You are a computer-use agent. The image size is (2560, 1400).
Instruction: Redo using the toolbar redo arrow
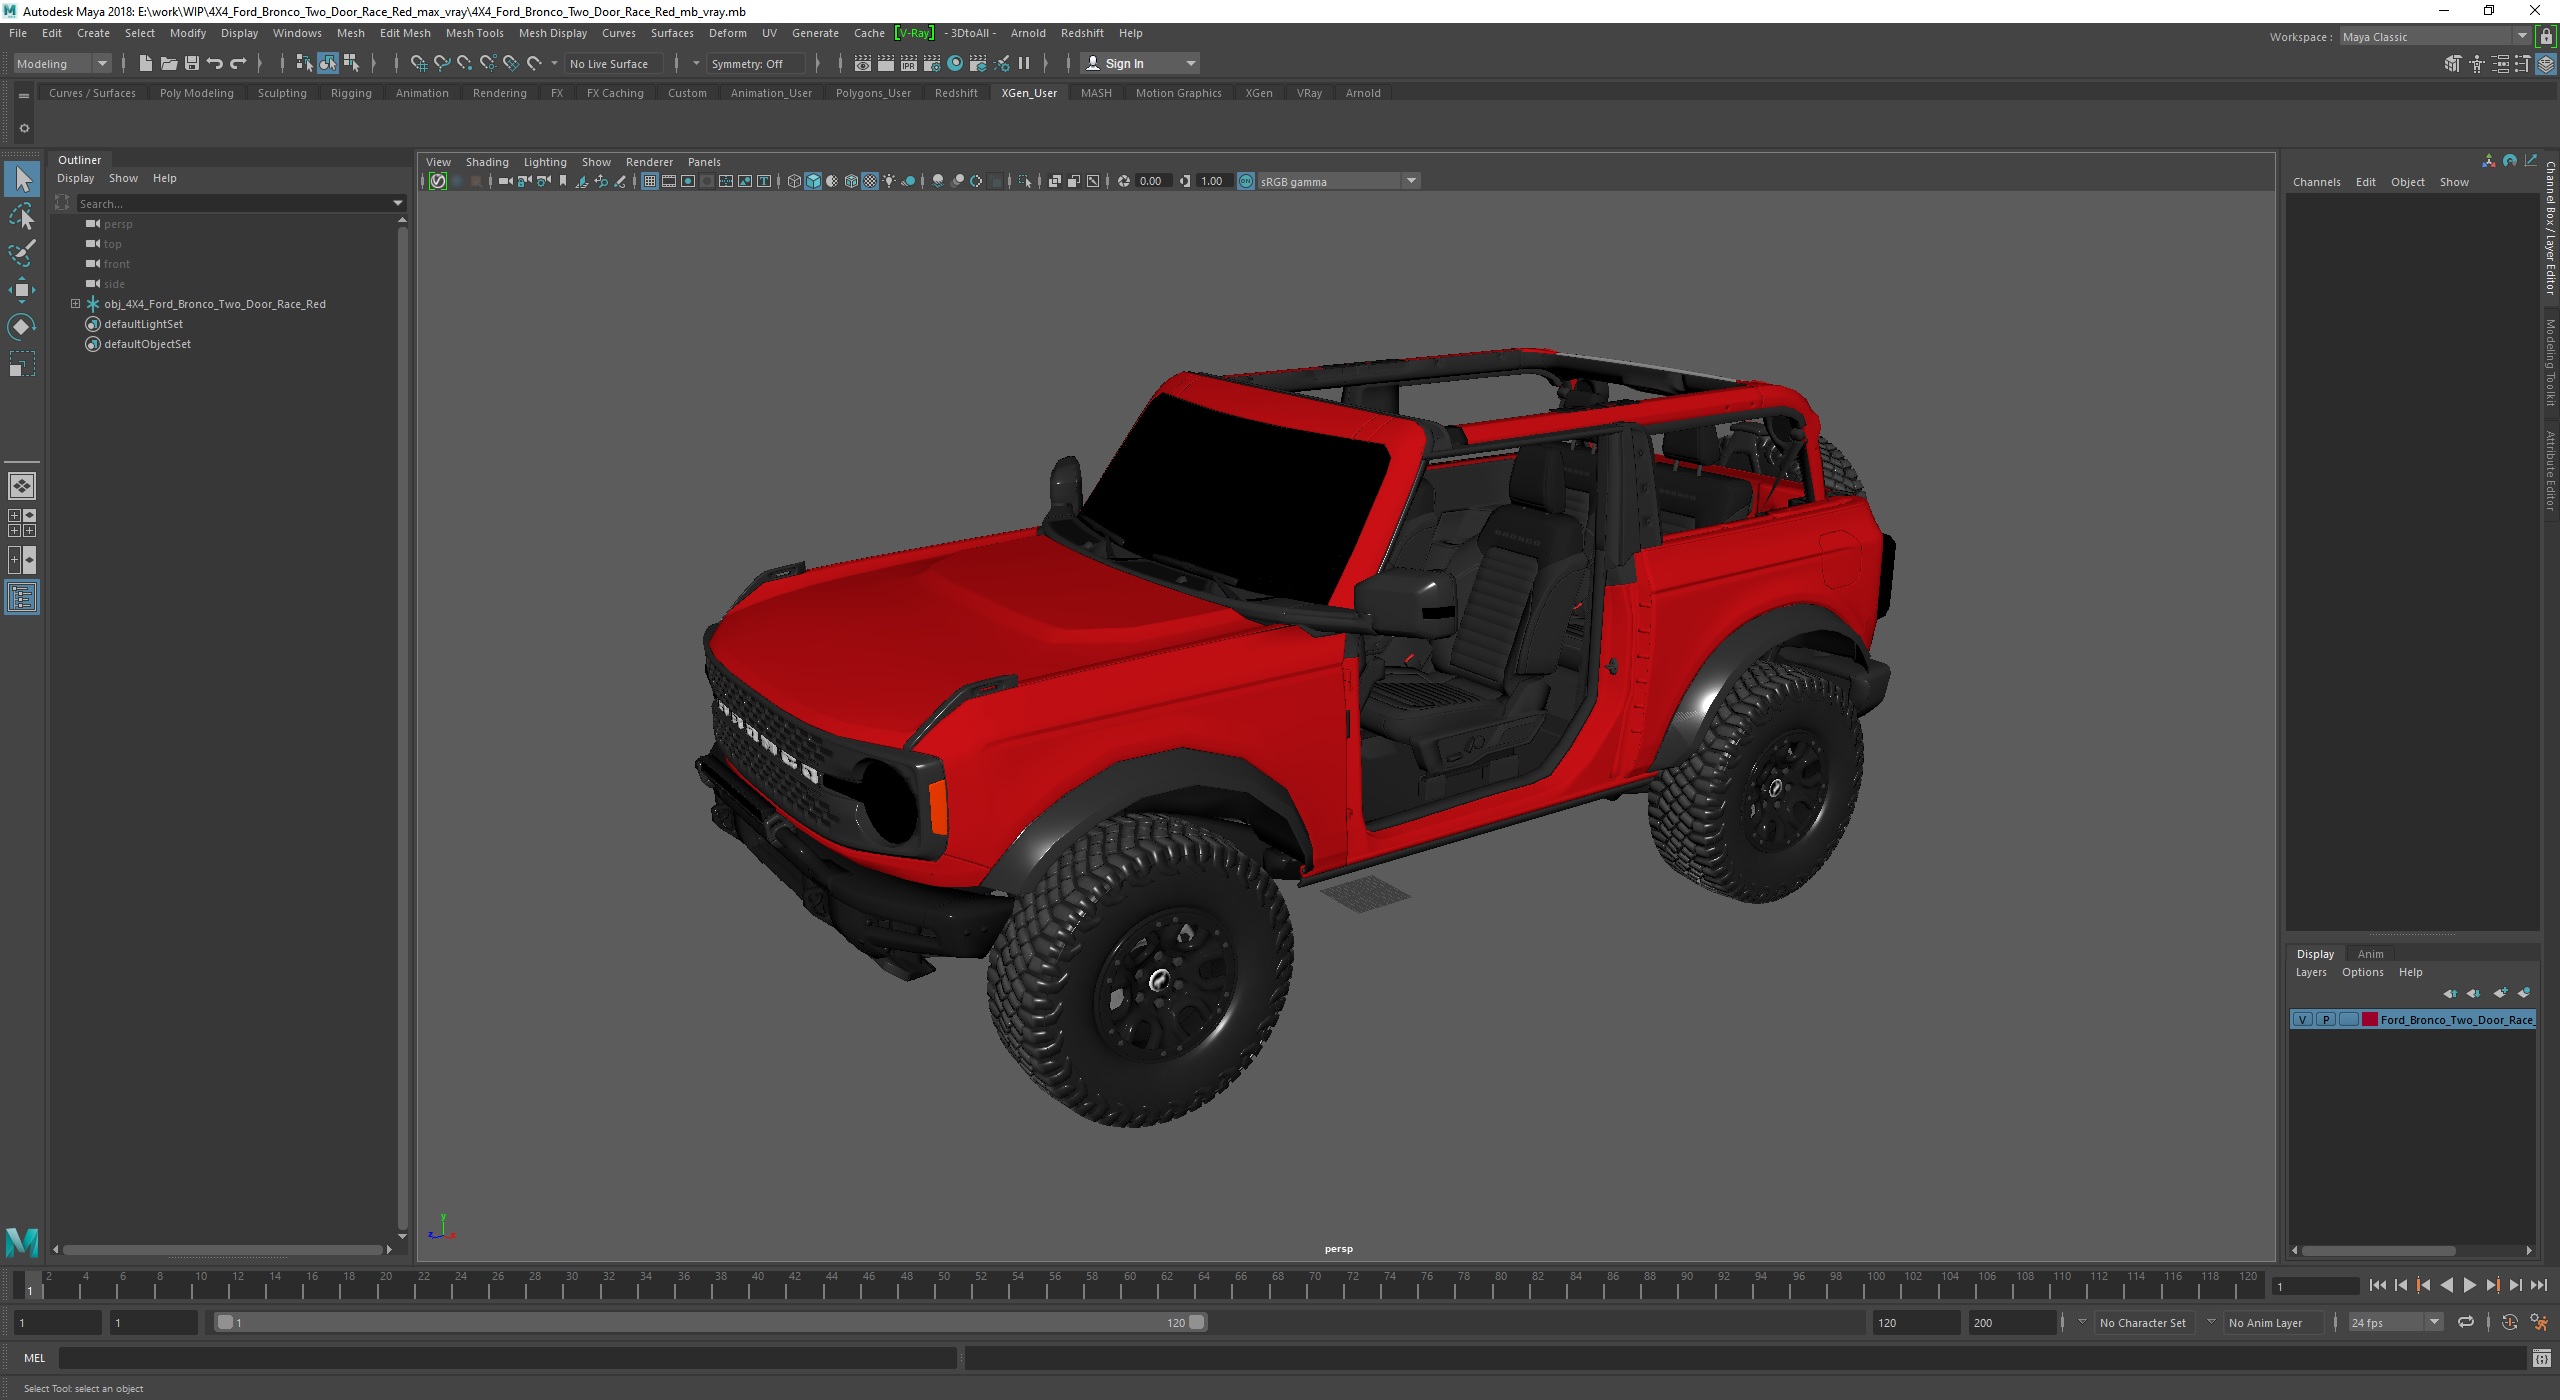tap(238, 63)
